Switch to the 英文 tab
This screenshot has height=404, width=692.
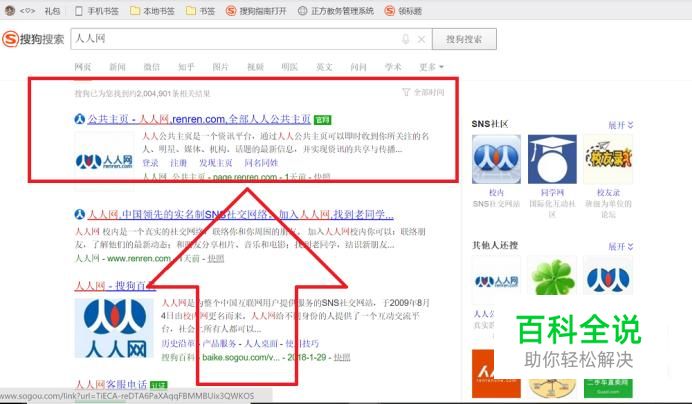(324, 67)
